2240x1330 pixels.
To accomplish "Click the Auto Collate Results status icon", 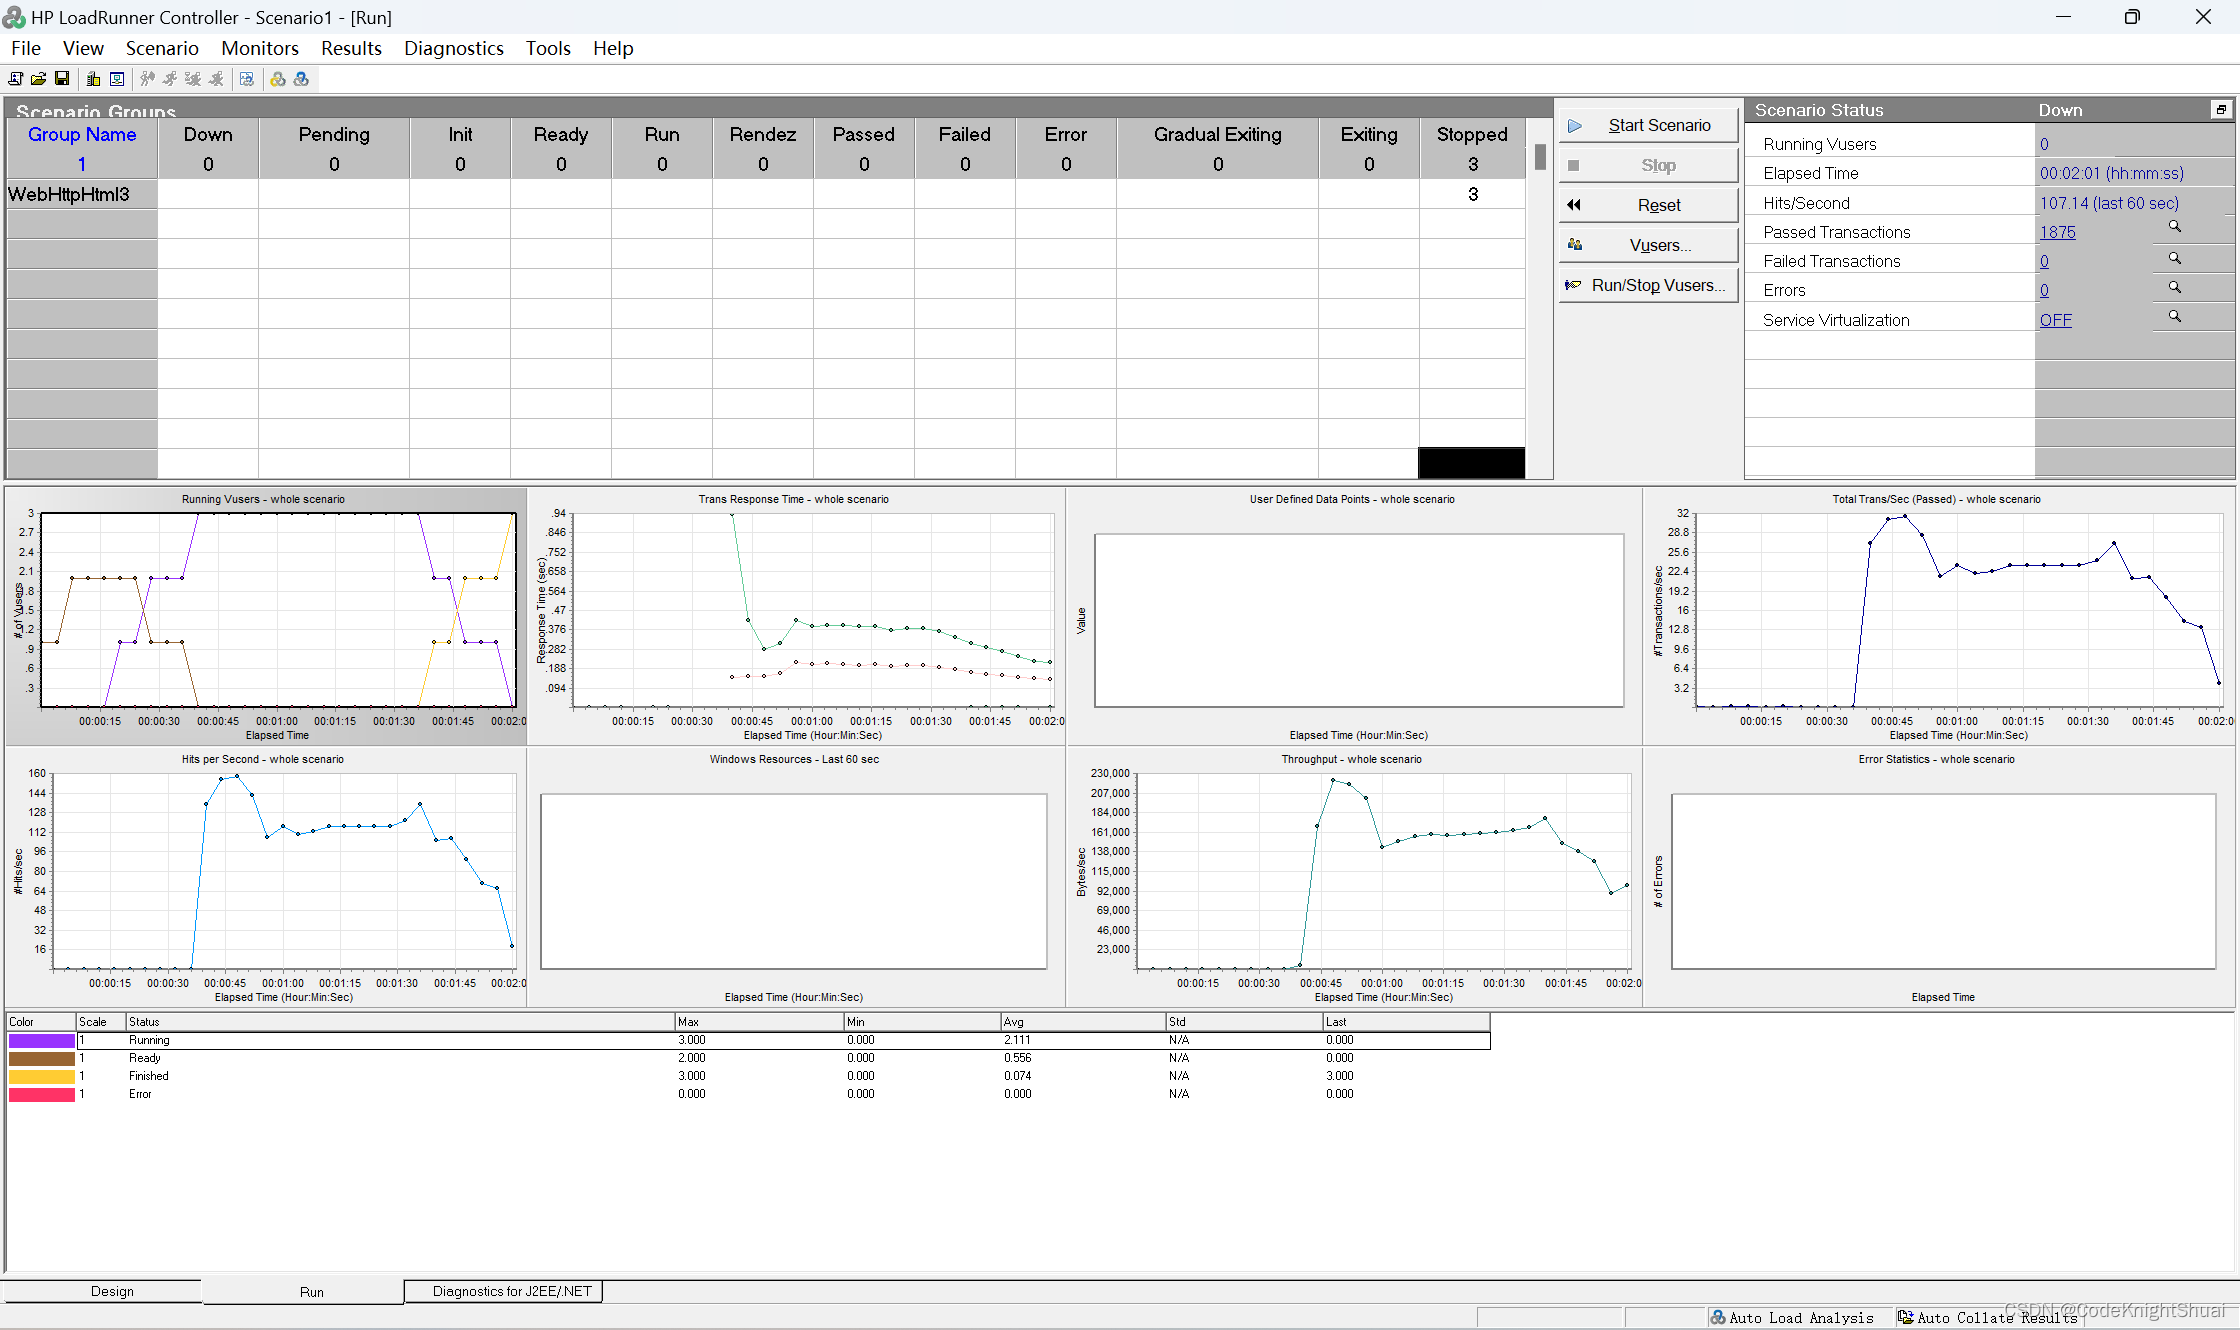I will pyautogui.click(x=1905, y=1318).
